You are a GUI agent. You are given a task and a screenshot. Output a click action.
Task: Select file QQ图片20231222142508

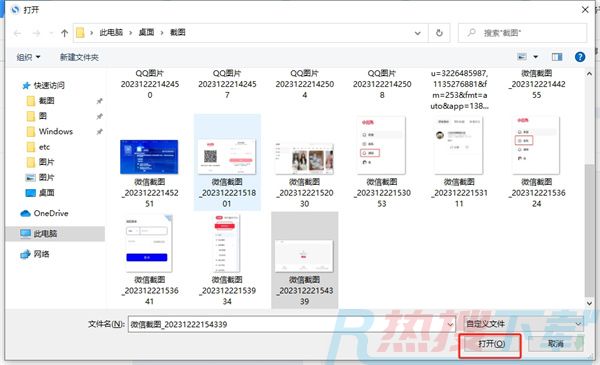(x=382, y=84)
